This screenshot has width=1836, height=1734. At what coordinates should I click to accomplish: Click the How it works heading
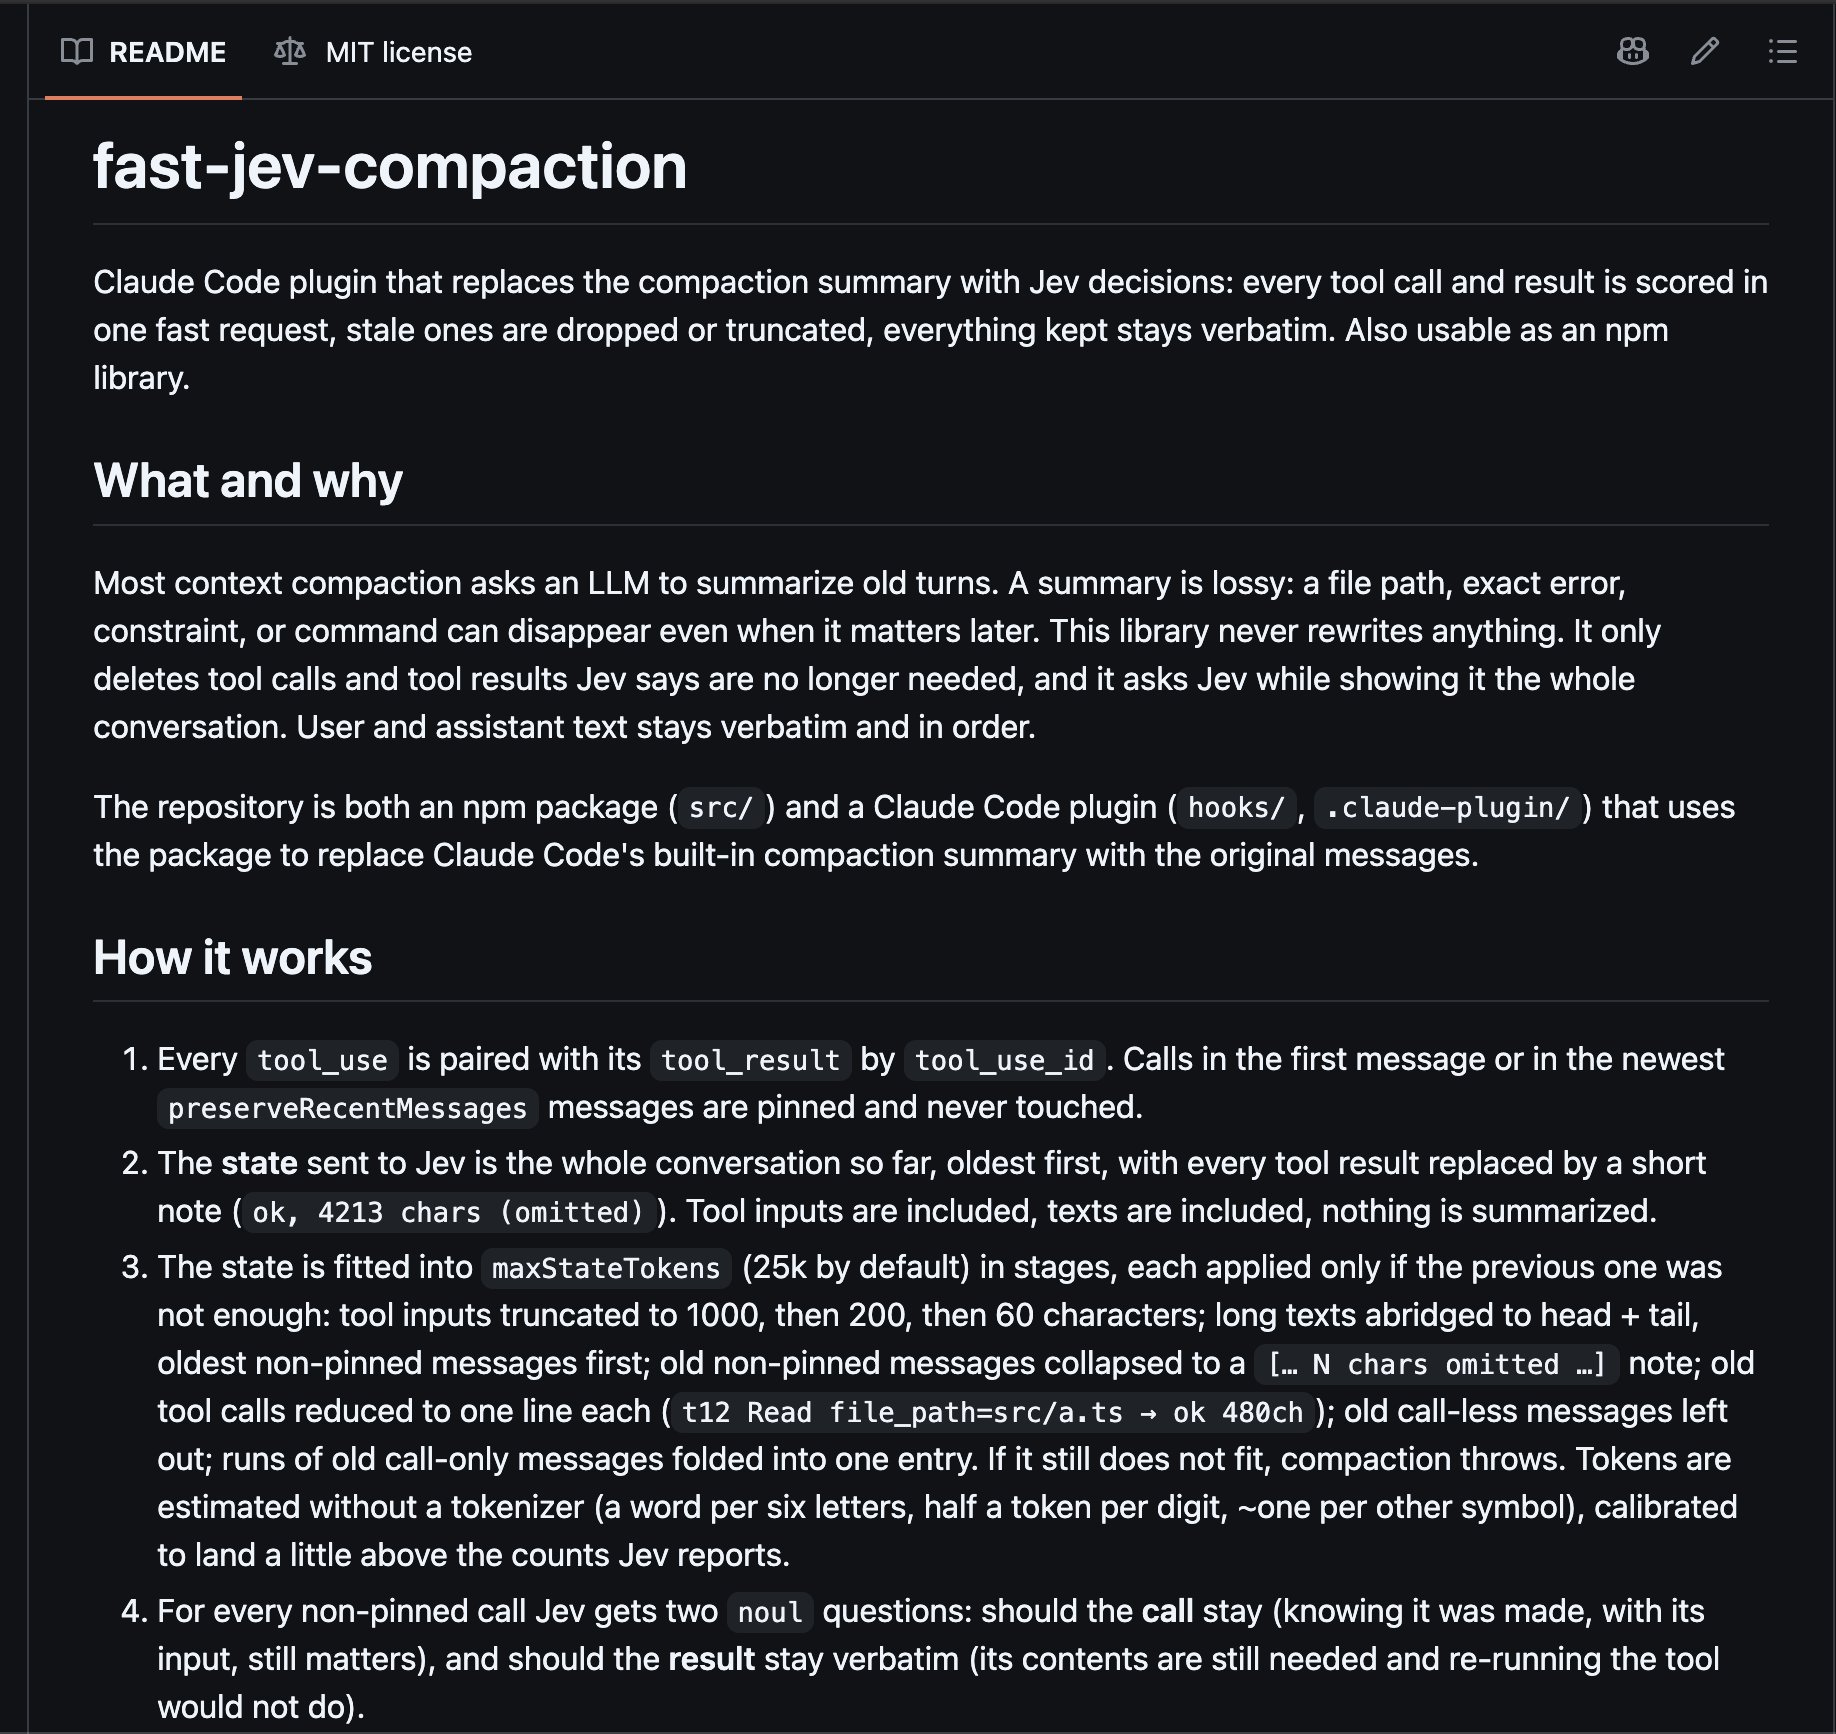tap(233, 958)
